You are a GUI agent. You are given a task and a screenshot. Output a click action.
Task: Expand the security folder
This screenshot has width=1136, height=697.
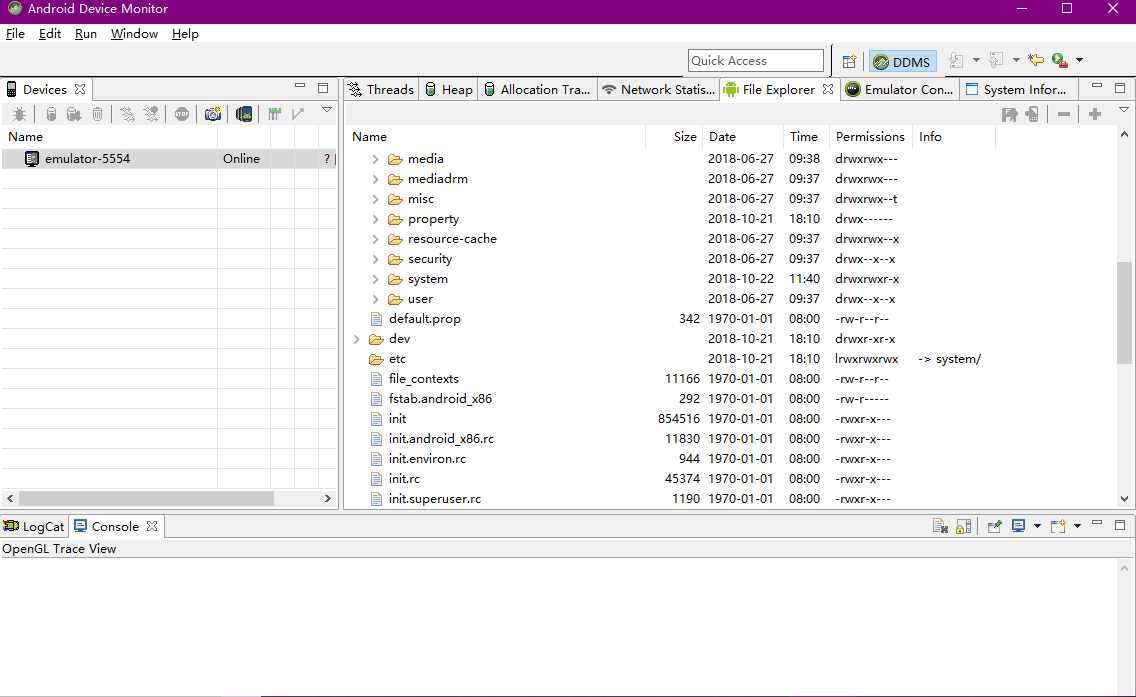point(375,259)
